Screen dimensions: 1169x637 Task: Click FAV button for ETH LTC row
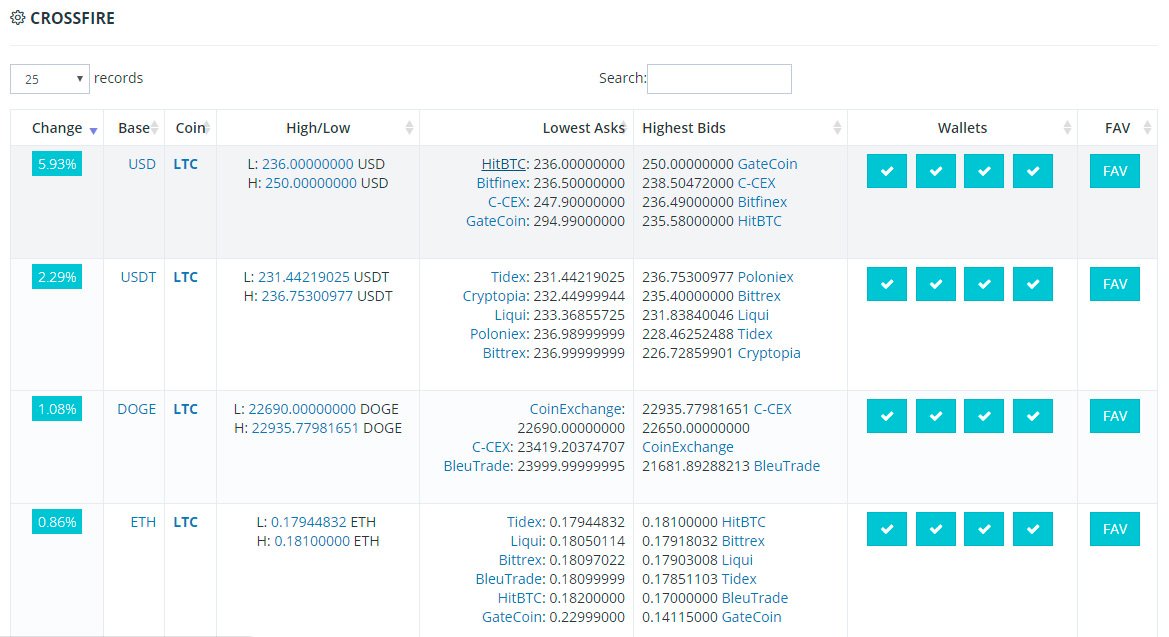(x=1115, y=529)
